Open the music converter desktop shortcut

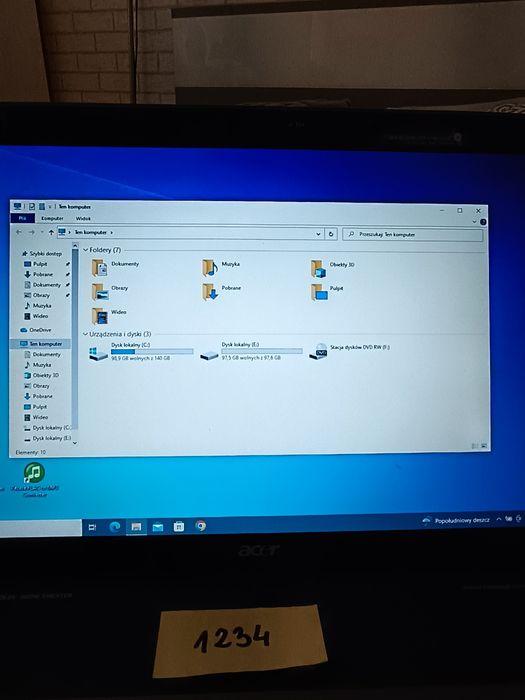[34, 479]
